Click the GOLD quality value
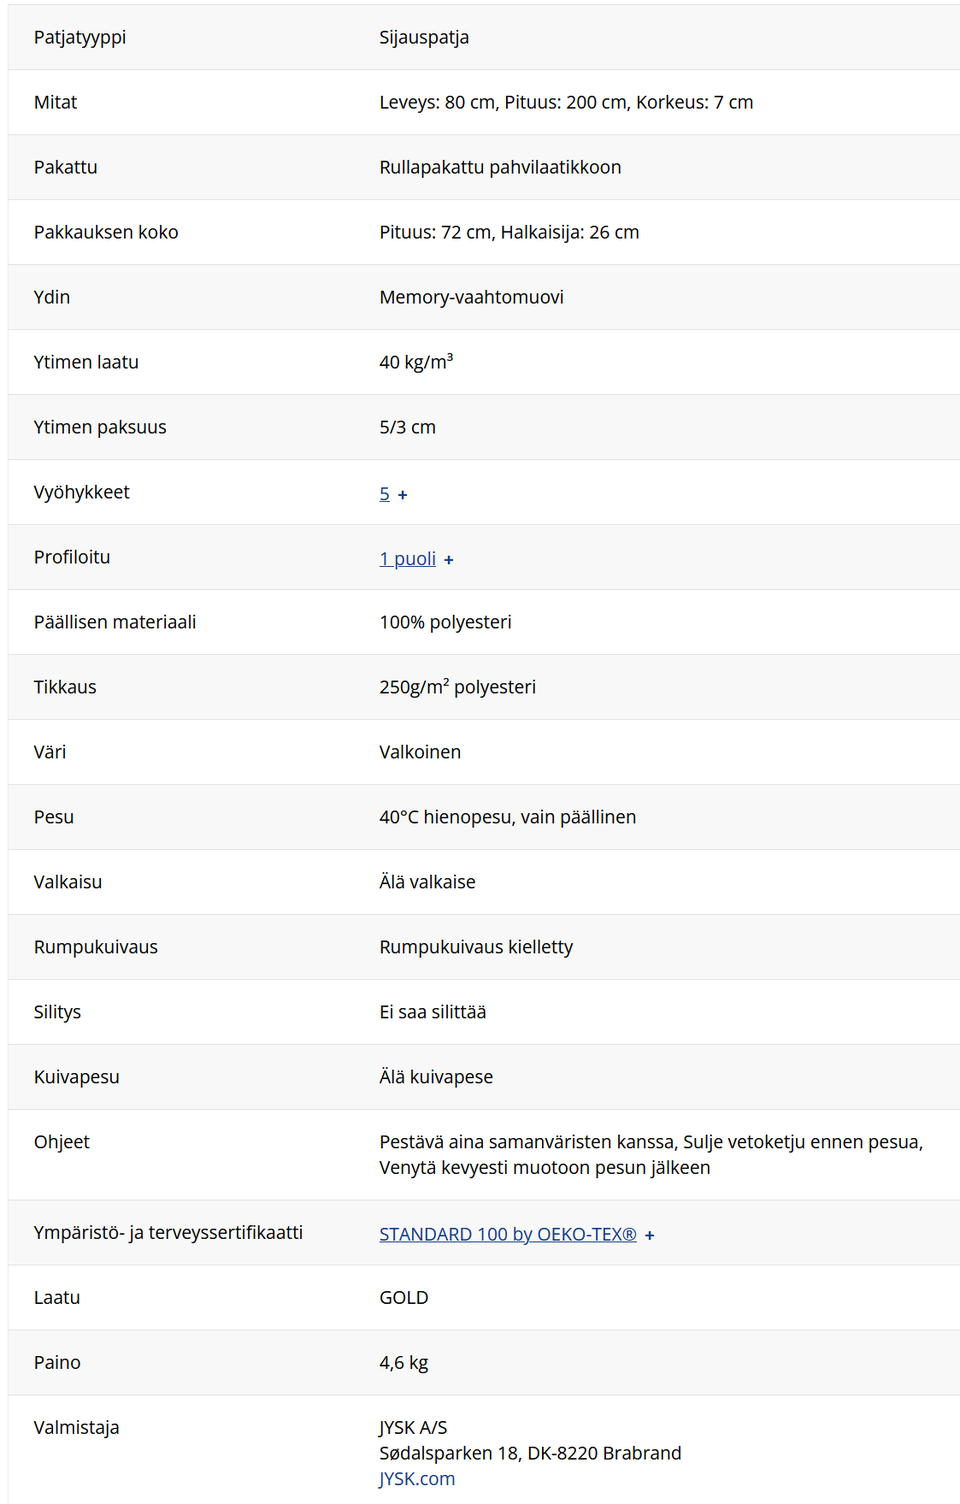Screen dimensions: 960x1504 pyautogui.click(x=404, y=1298)
